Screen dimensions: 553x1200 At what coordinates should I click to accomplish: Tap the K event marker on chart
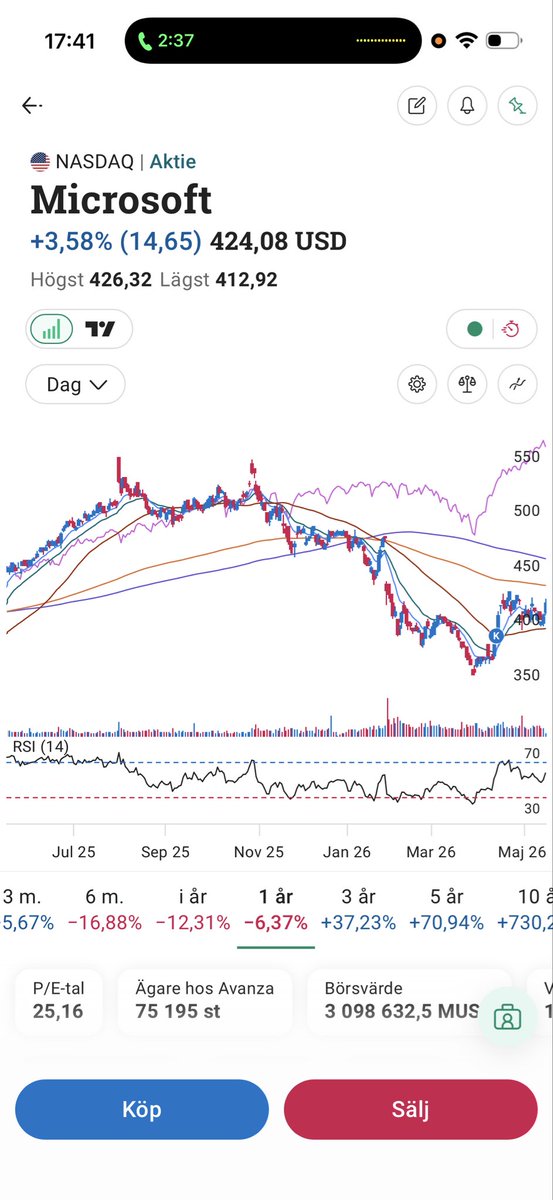496,635
